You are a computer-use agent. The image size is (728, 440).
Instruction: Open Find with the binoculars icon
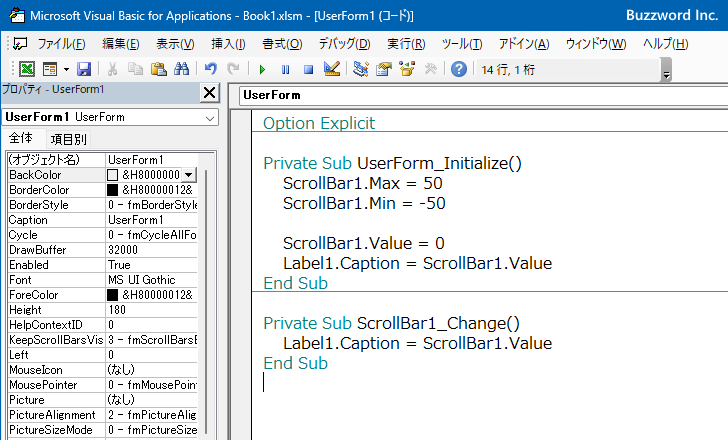coord(182,69)
